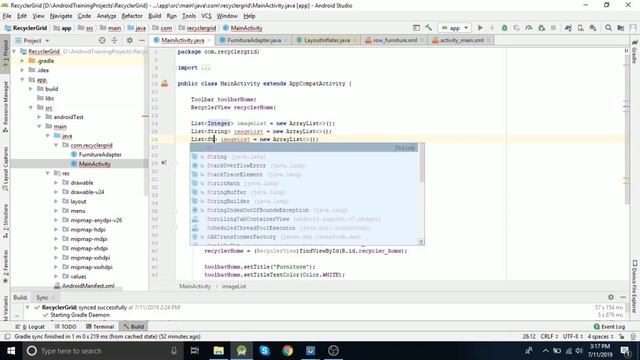Open the Gradle side panel
The width and height of the screenshot is (640, 360).
point(635,52)
